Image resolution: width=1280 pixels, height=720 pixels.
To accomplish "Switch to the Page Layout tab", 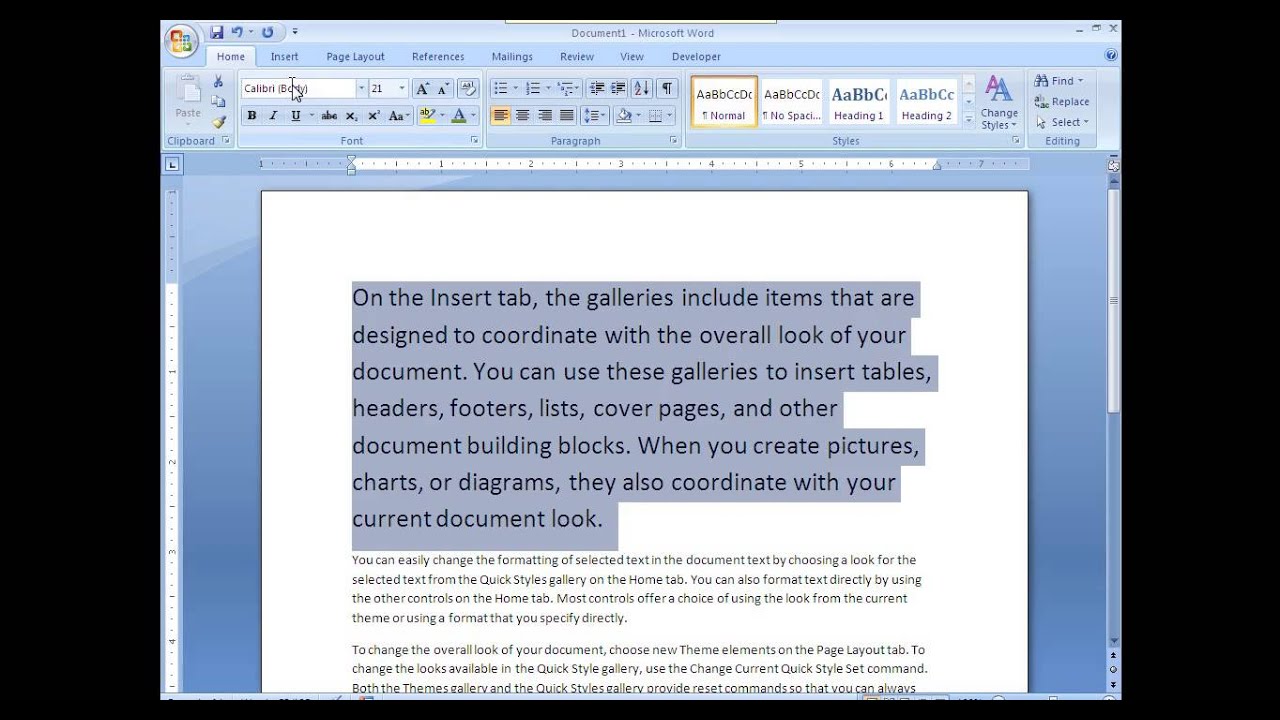I will click(355, 57).
